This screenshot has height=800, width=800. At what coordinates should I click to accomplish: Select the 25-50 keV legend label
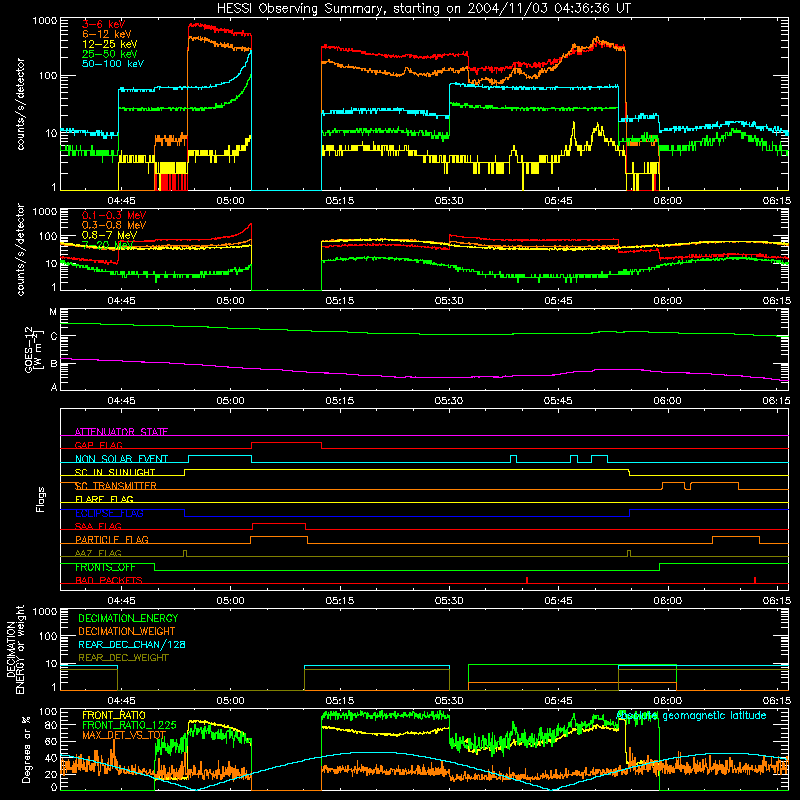[110, 54]
